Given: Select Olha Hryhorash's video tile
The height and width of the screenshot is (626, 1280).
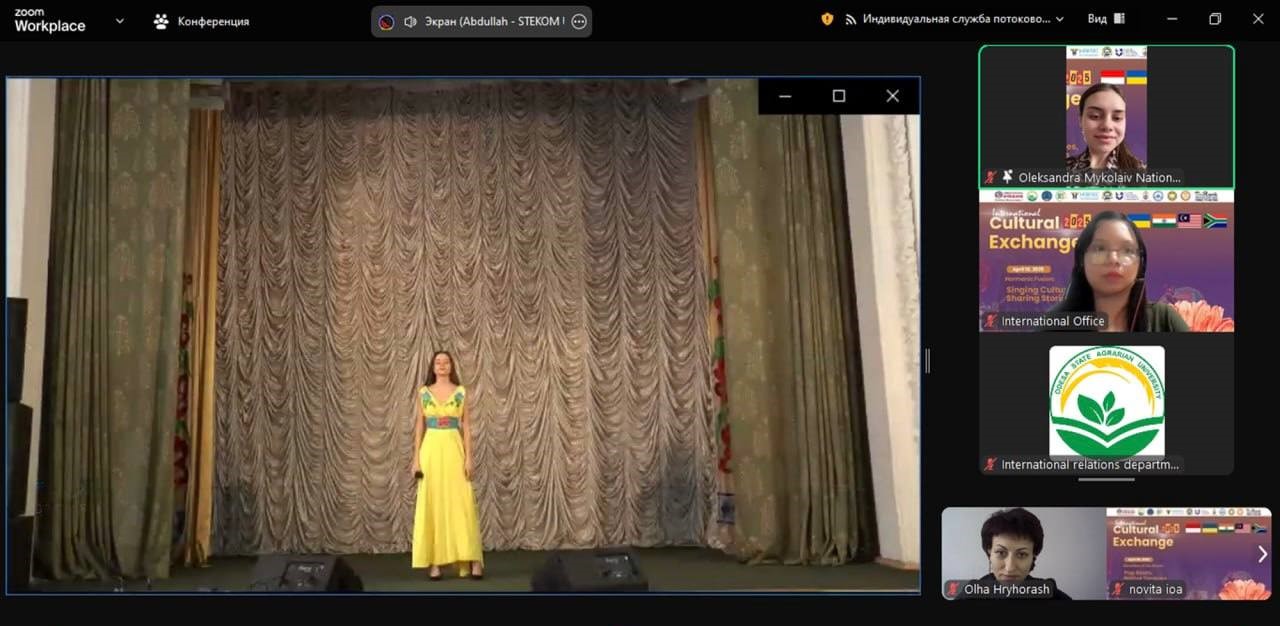Looking at the screenshot, I should coord(1024,553).
